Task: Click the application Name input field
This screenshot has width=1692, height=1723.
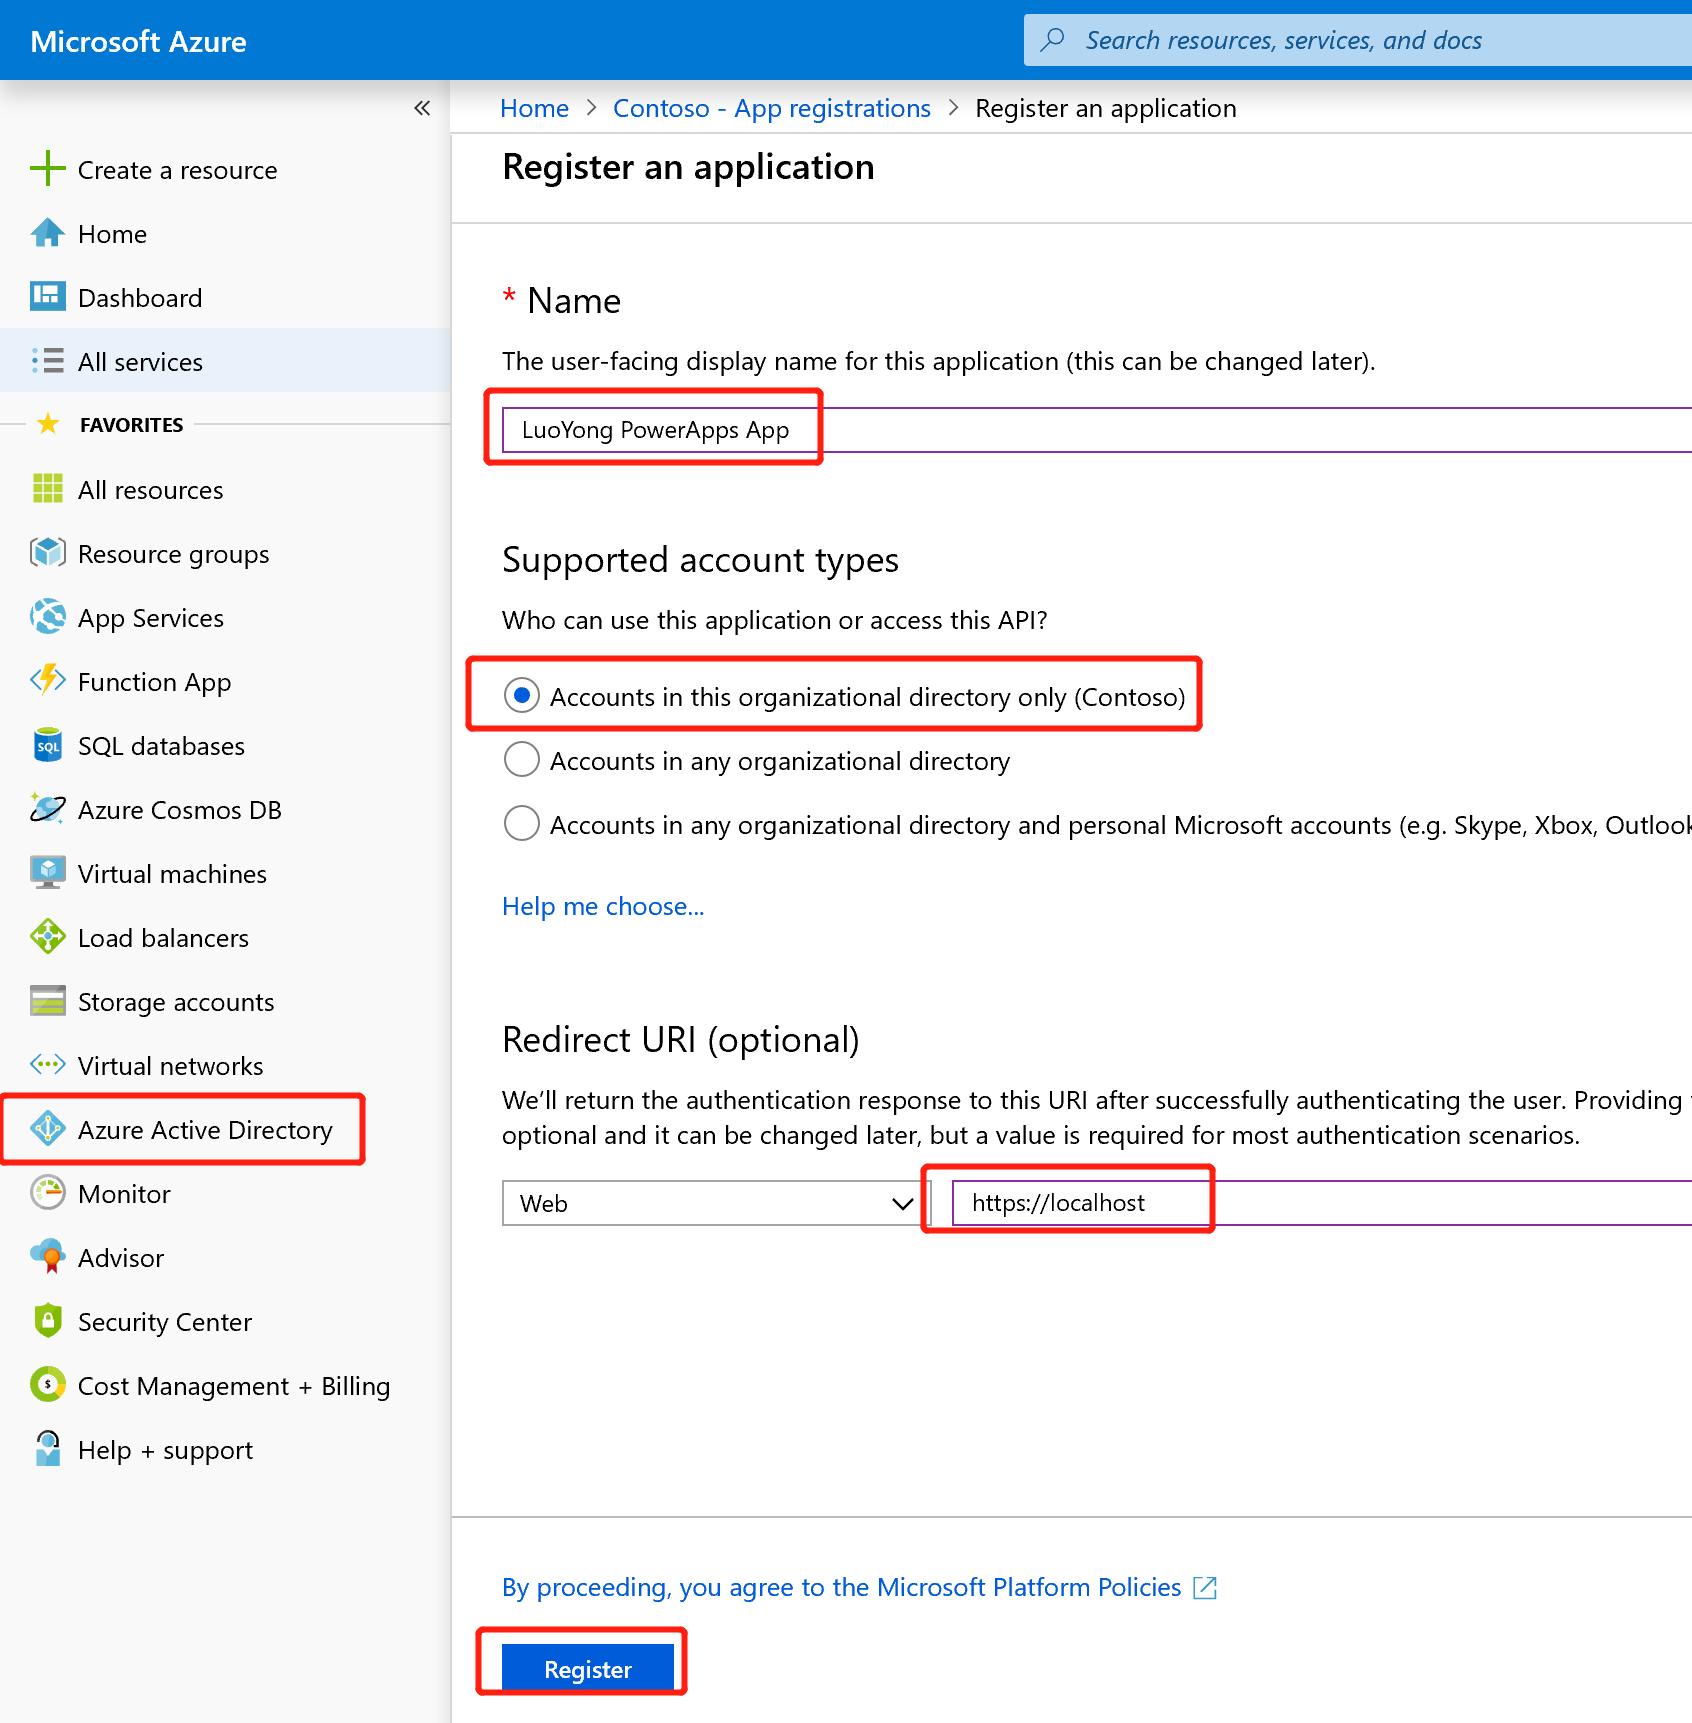Action: click(1097, 429)
